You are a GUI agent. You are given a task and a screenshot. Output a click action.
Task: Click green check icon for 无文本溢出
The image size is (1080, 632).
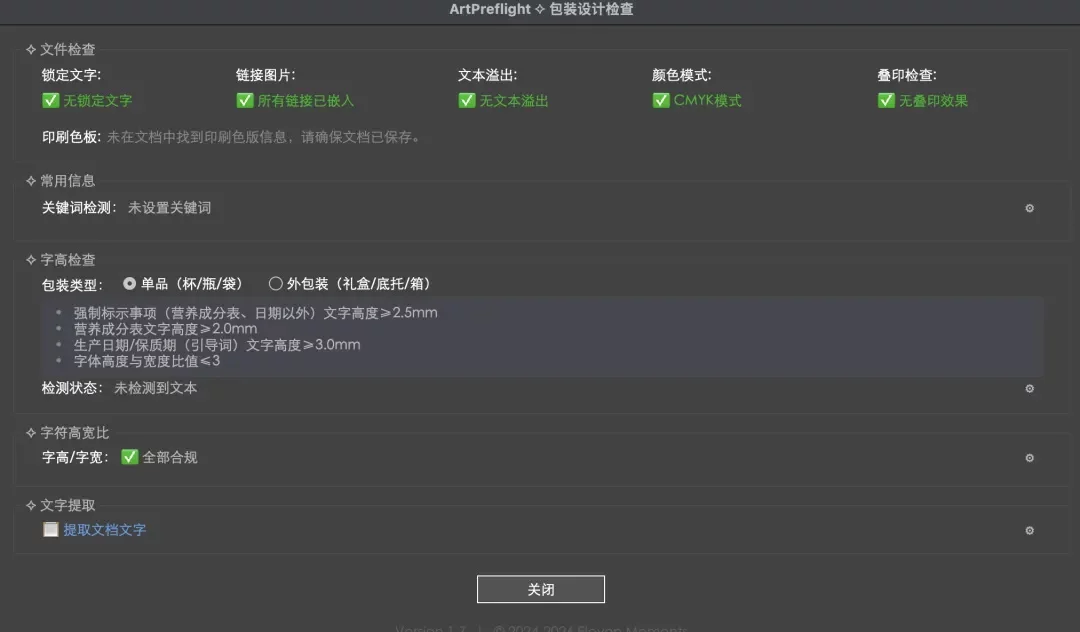coord(466,101)
